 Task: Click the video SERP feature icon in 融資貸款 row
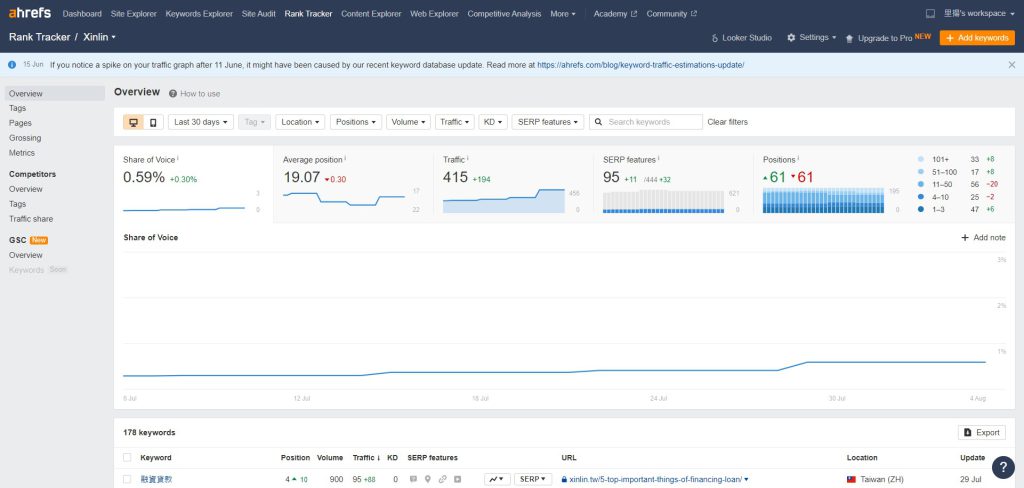[458, 479]
